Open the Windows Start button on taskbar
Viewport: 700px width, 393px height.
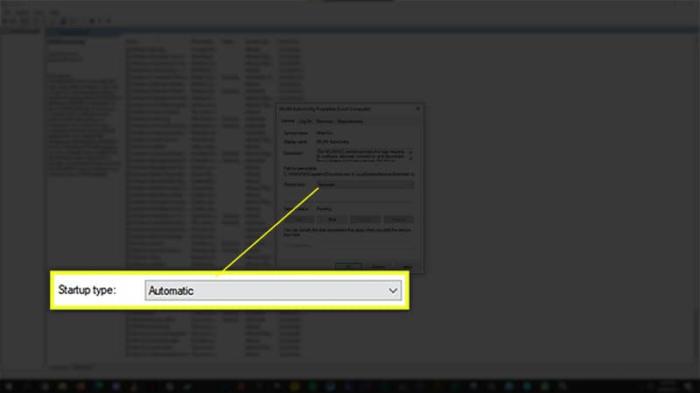pyautogui.click(x=8, y=386)
